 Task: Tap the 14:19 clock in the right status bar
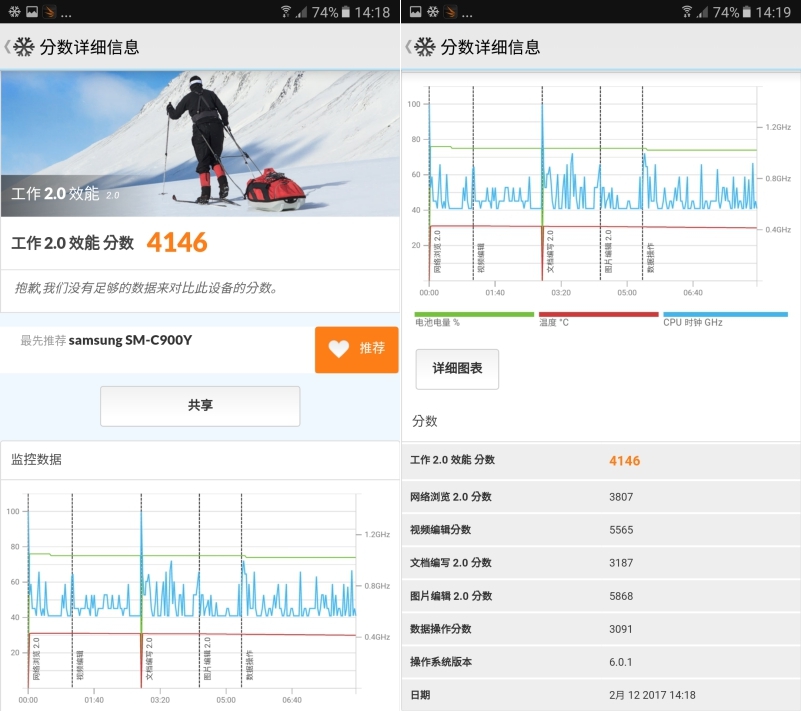[x=773, y=12]
